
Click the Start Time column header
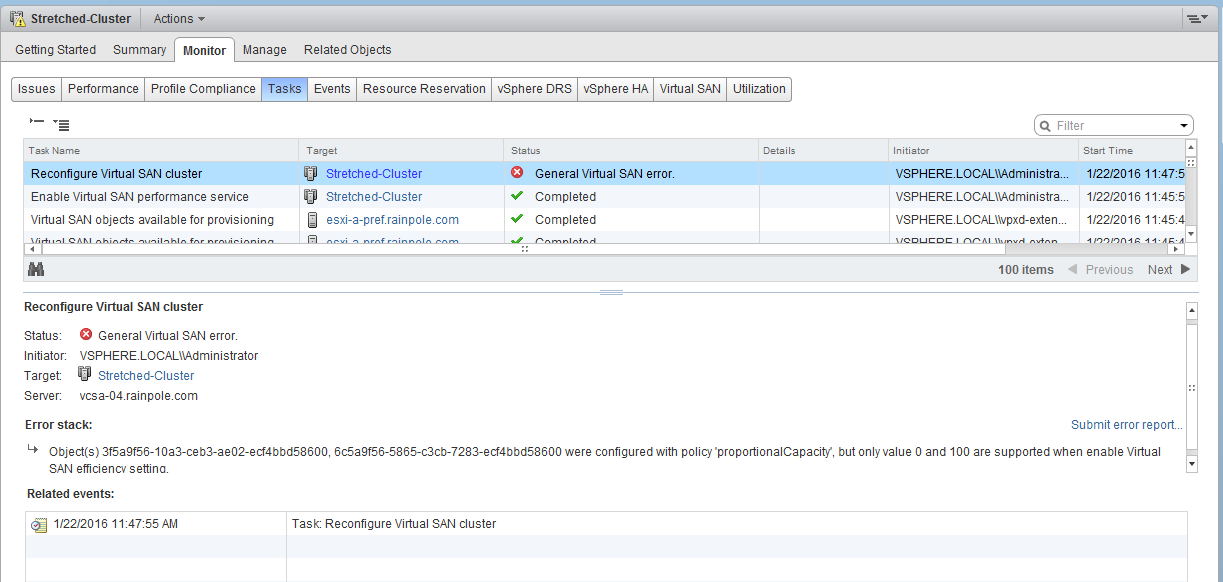(x=1107, y=150)
